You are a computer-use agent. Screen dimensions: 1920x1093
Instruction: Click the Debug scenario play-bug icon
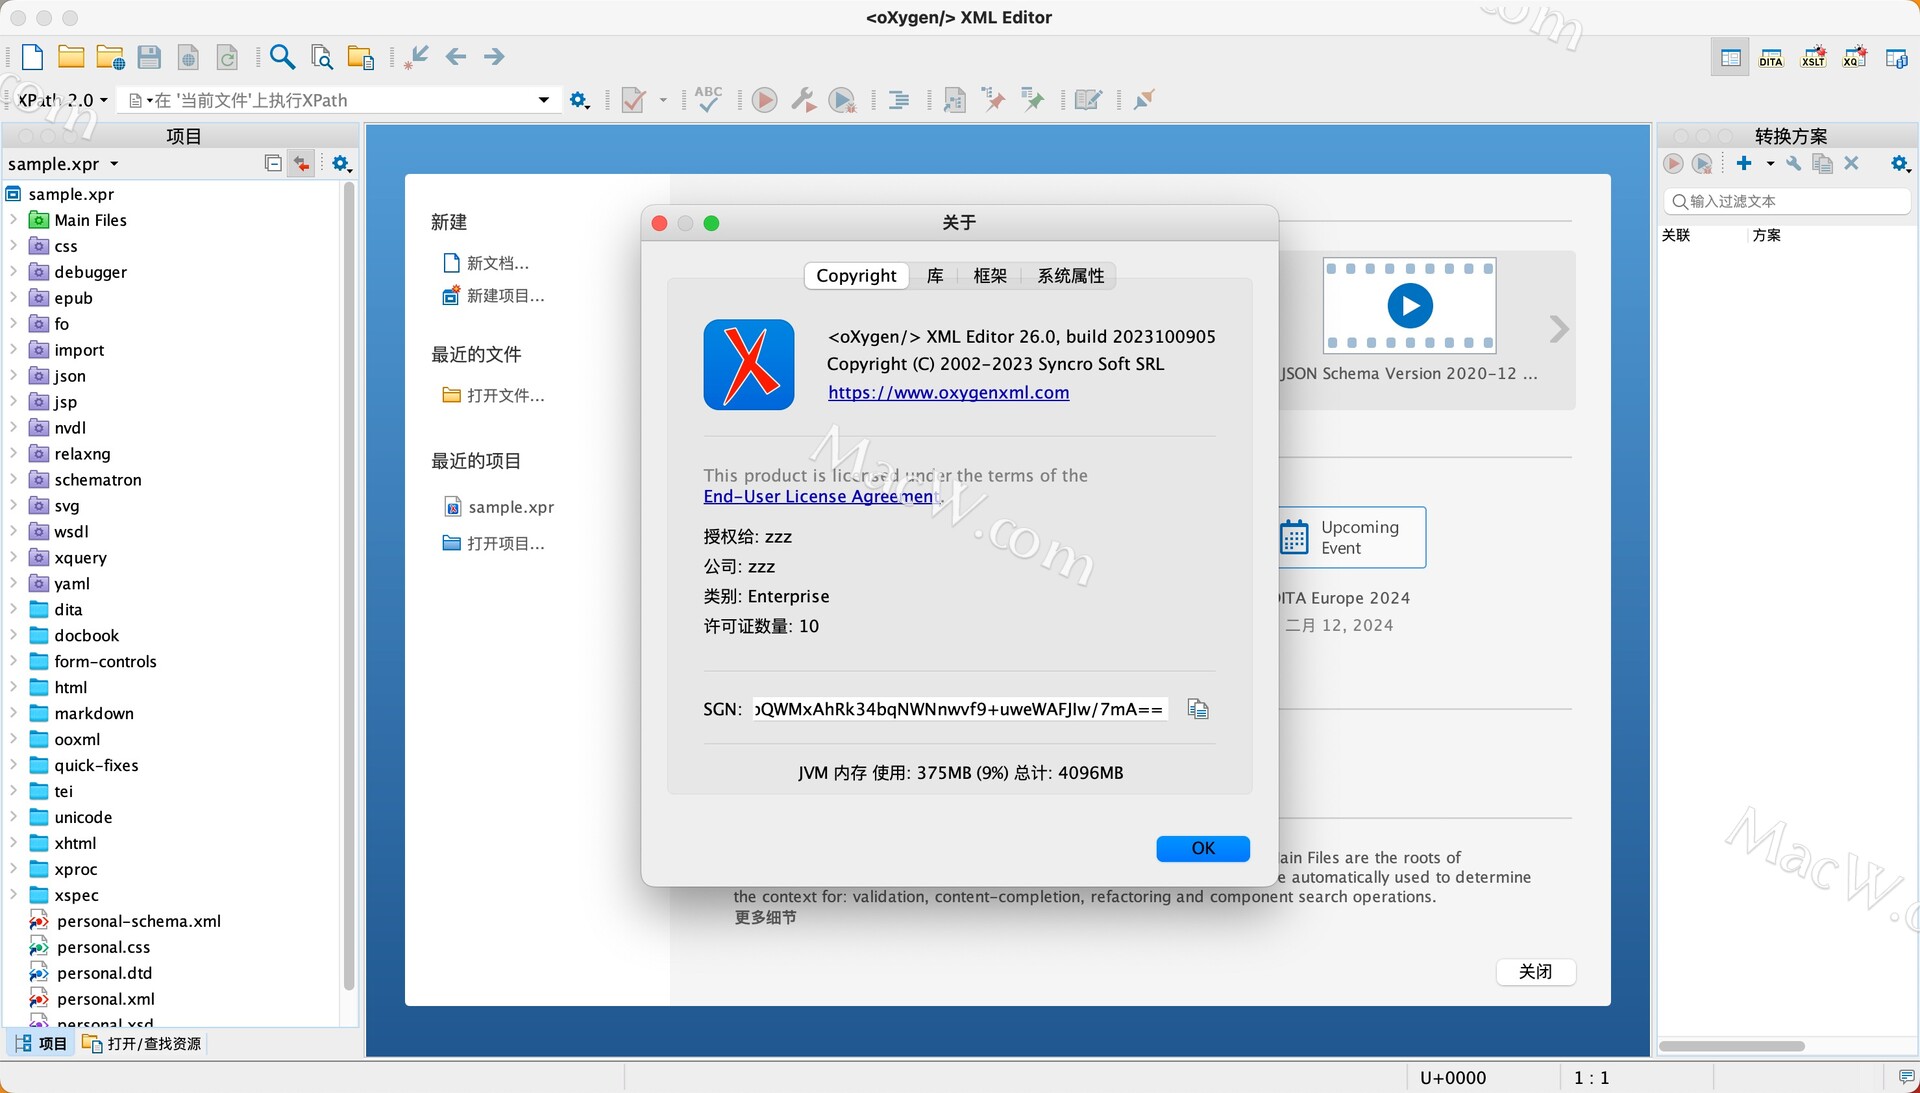[x=843, y=100]
